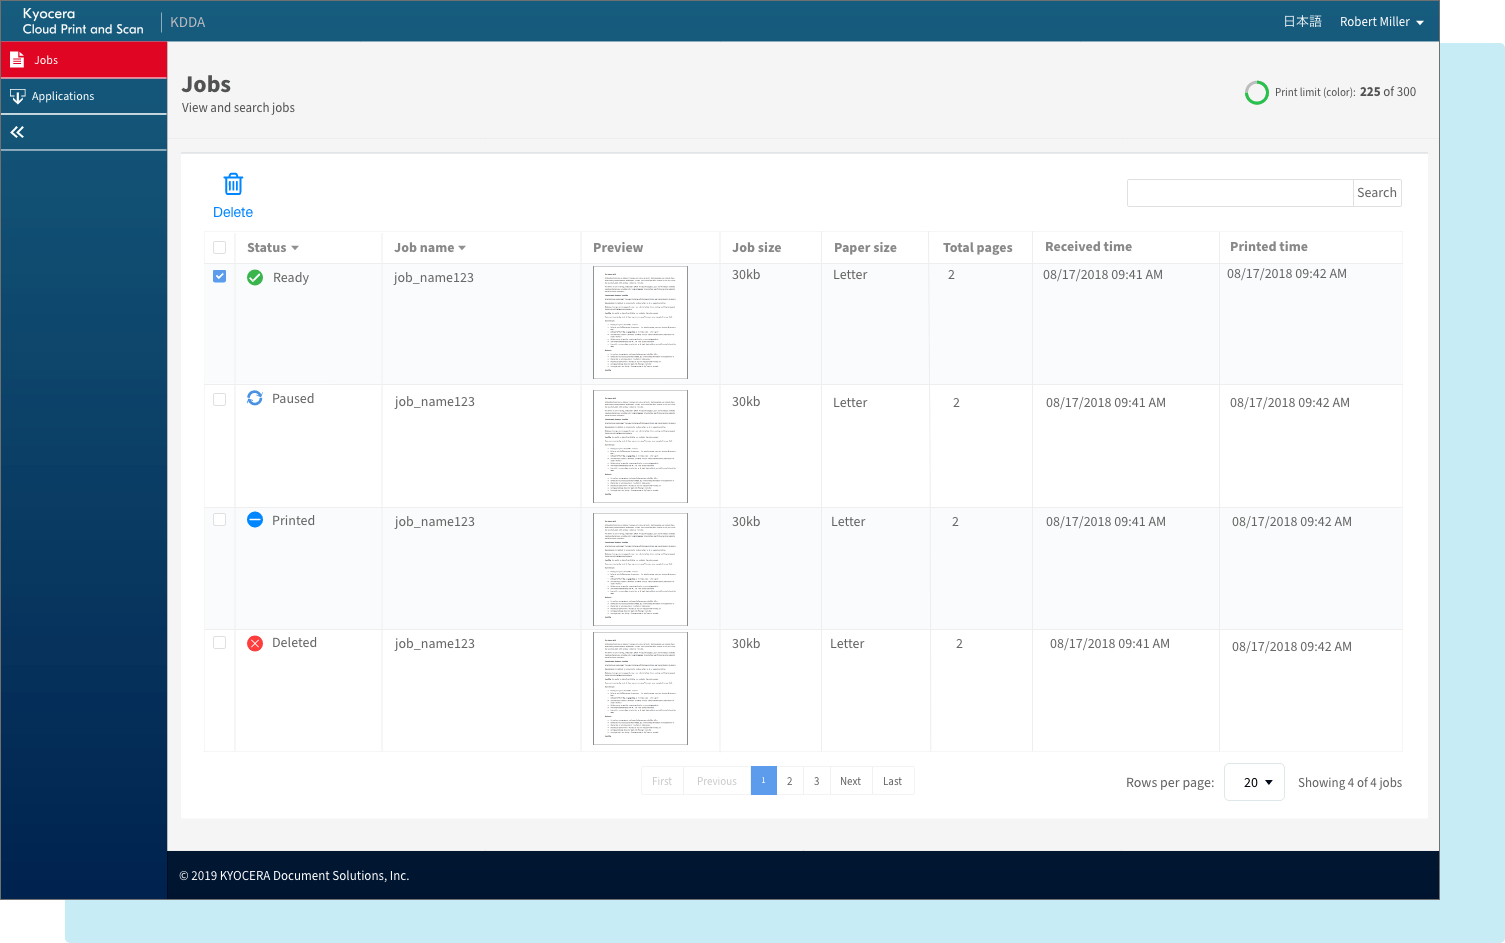1505x943 pixels.
Task: Click the print limit progress ring
Action: coord(1257,93)
